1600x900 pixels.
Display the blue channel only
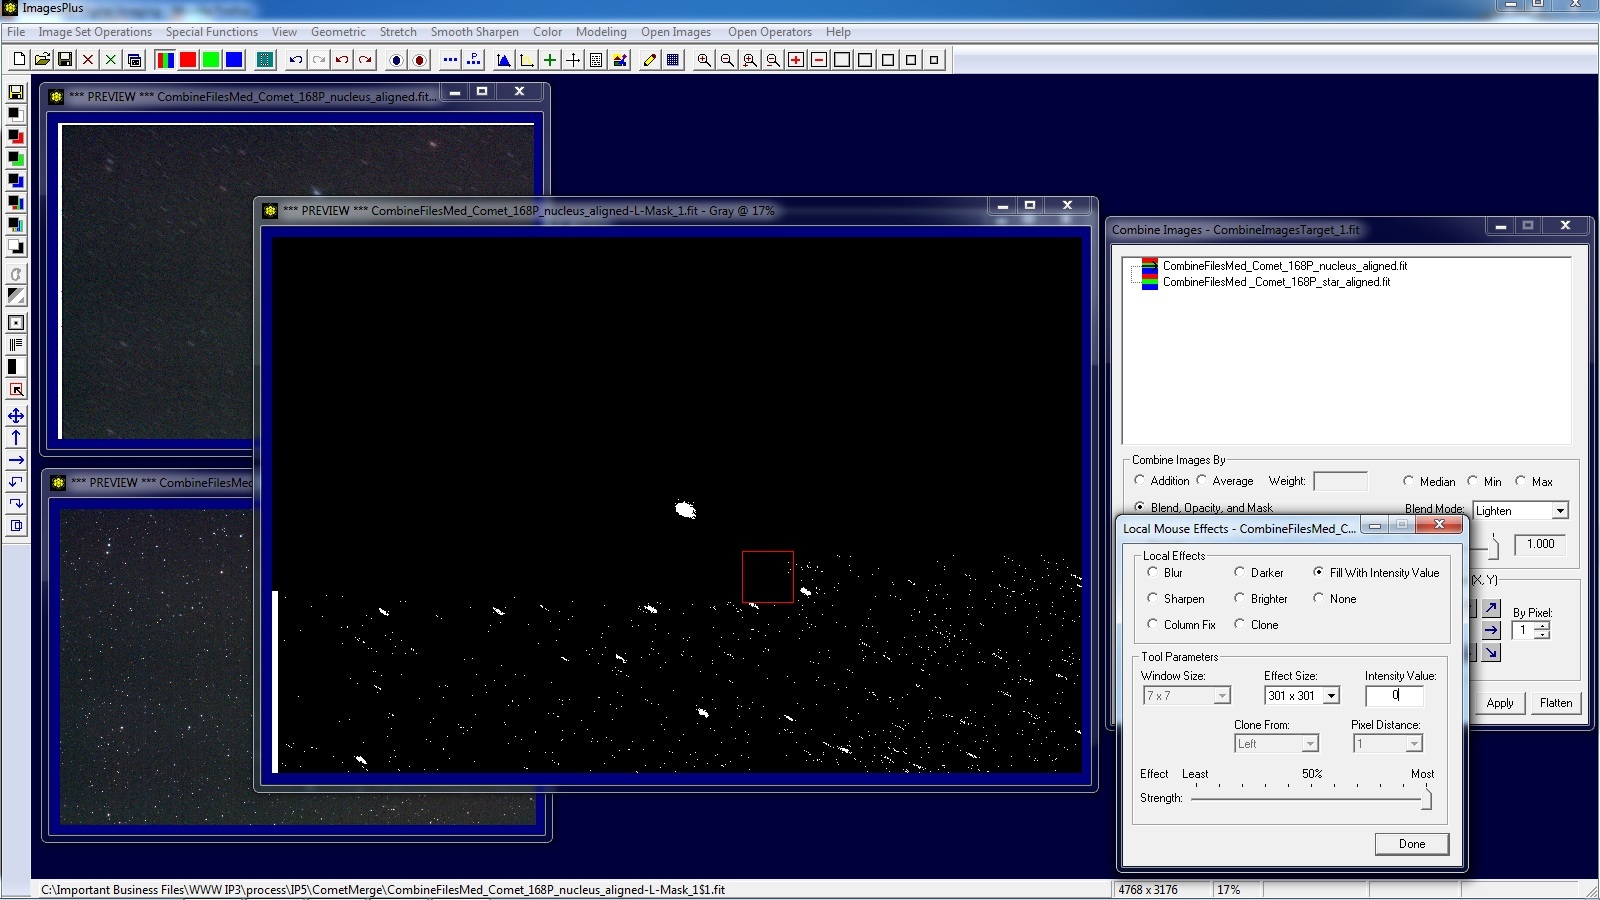coord(234,60)
